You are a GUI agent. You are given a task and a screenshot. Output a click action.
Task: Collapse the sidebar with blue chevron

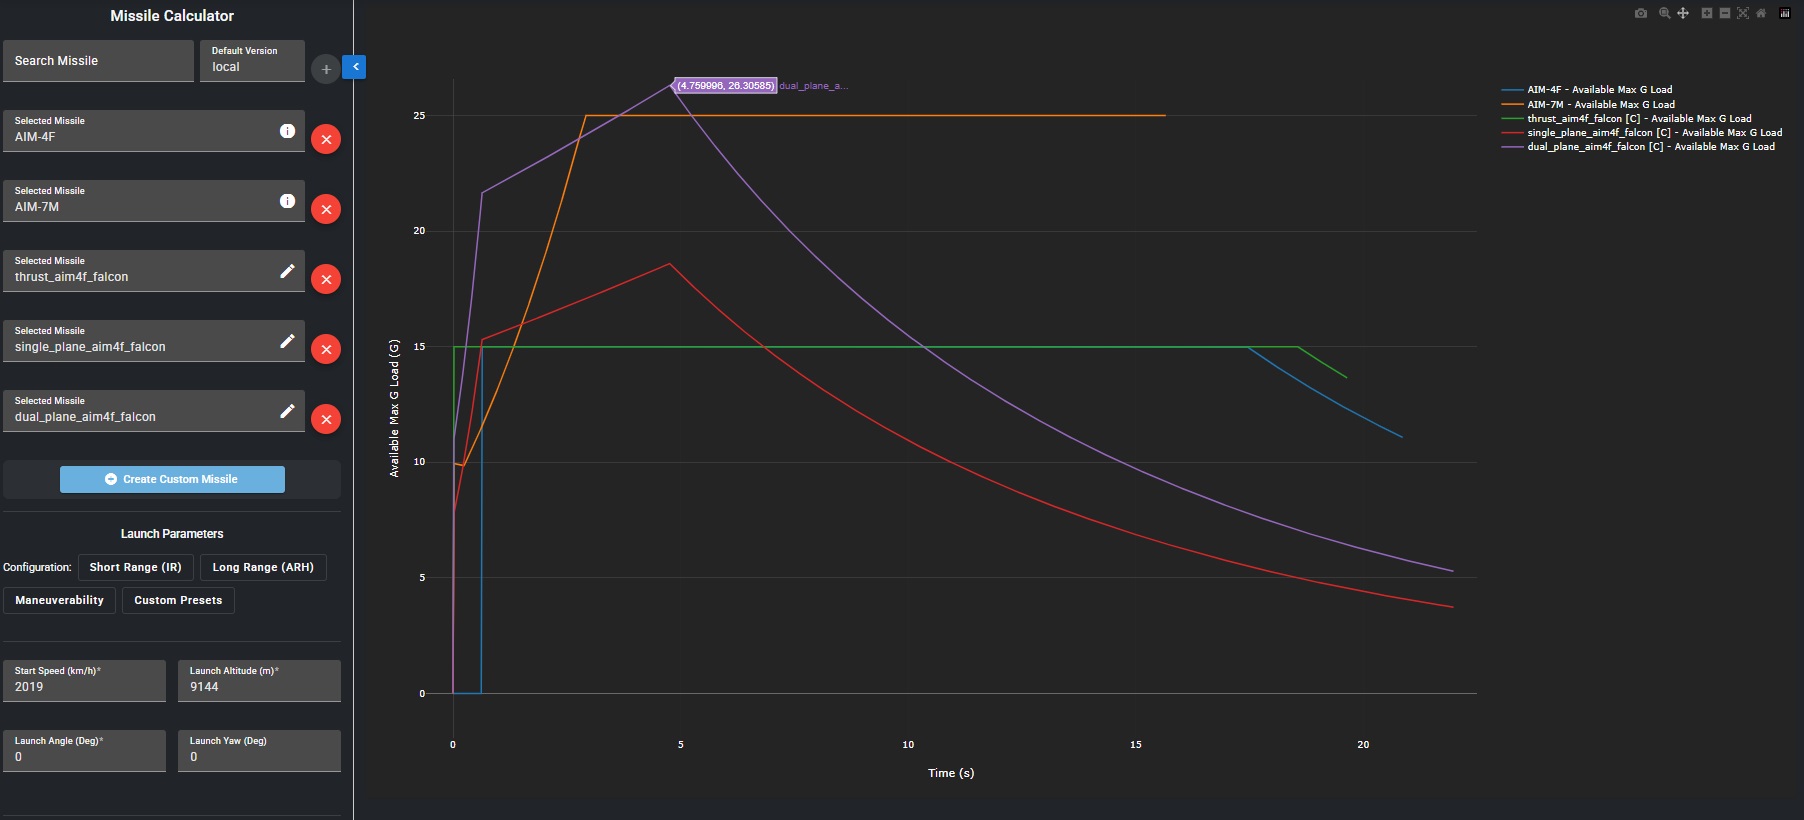355,67
